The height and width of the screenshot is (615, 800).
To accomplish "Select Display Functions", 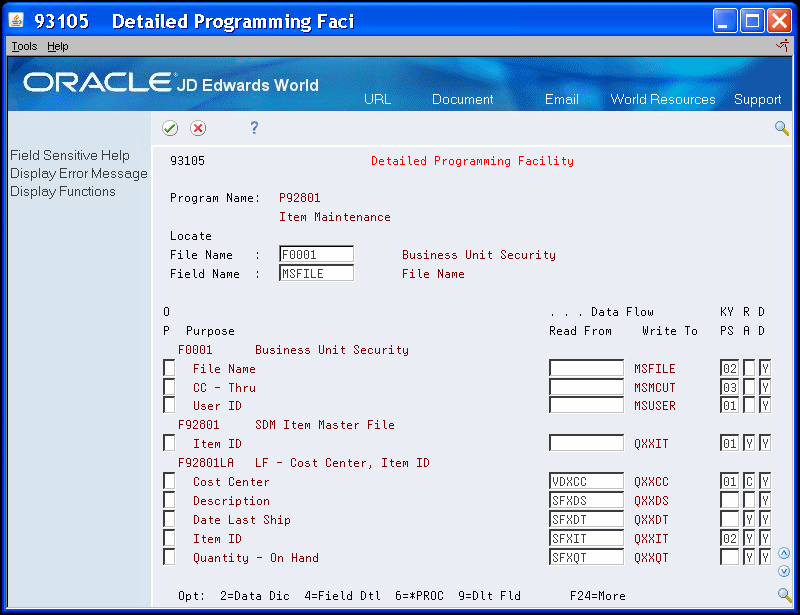I will pyautogui.click(x=63, y=191).
